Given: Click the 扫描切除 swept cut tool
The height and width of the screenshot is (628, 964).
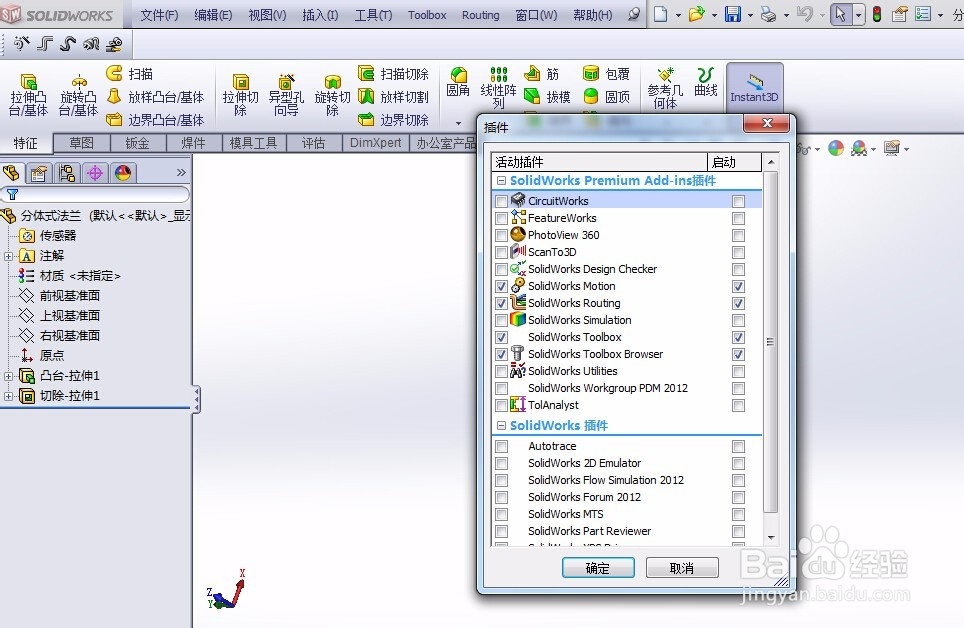Looking at the screenshot, I should (393, 74).
